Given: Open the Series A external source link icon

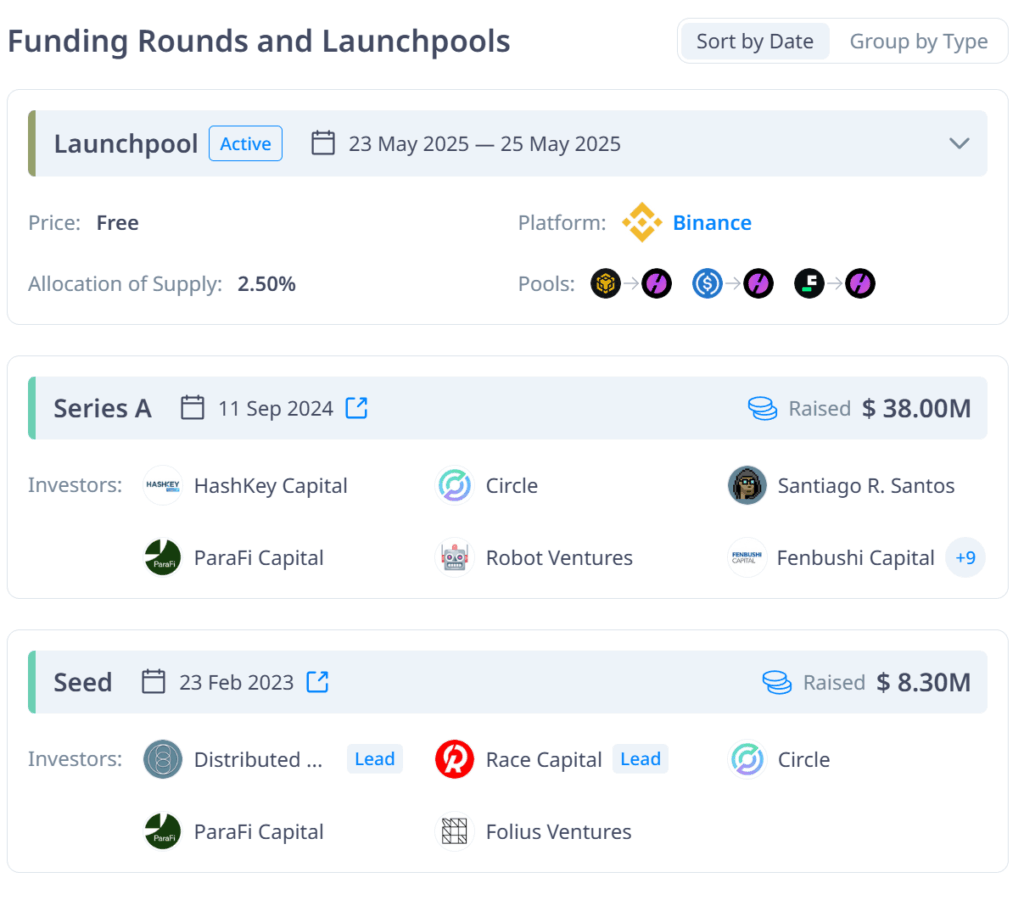Looking at the screenshot, I should pyautogui.click(x=357, y=408).
